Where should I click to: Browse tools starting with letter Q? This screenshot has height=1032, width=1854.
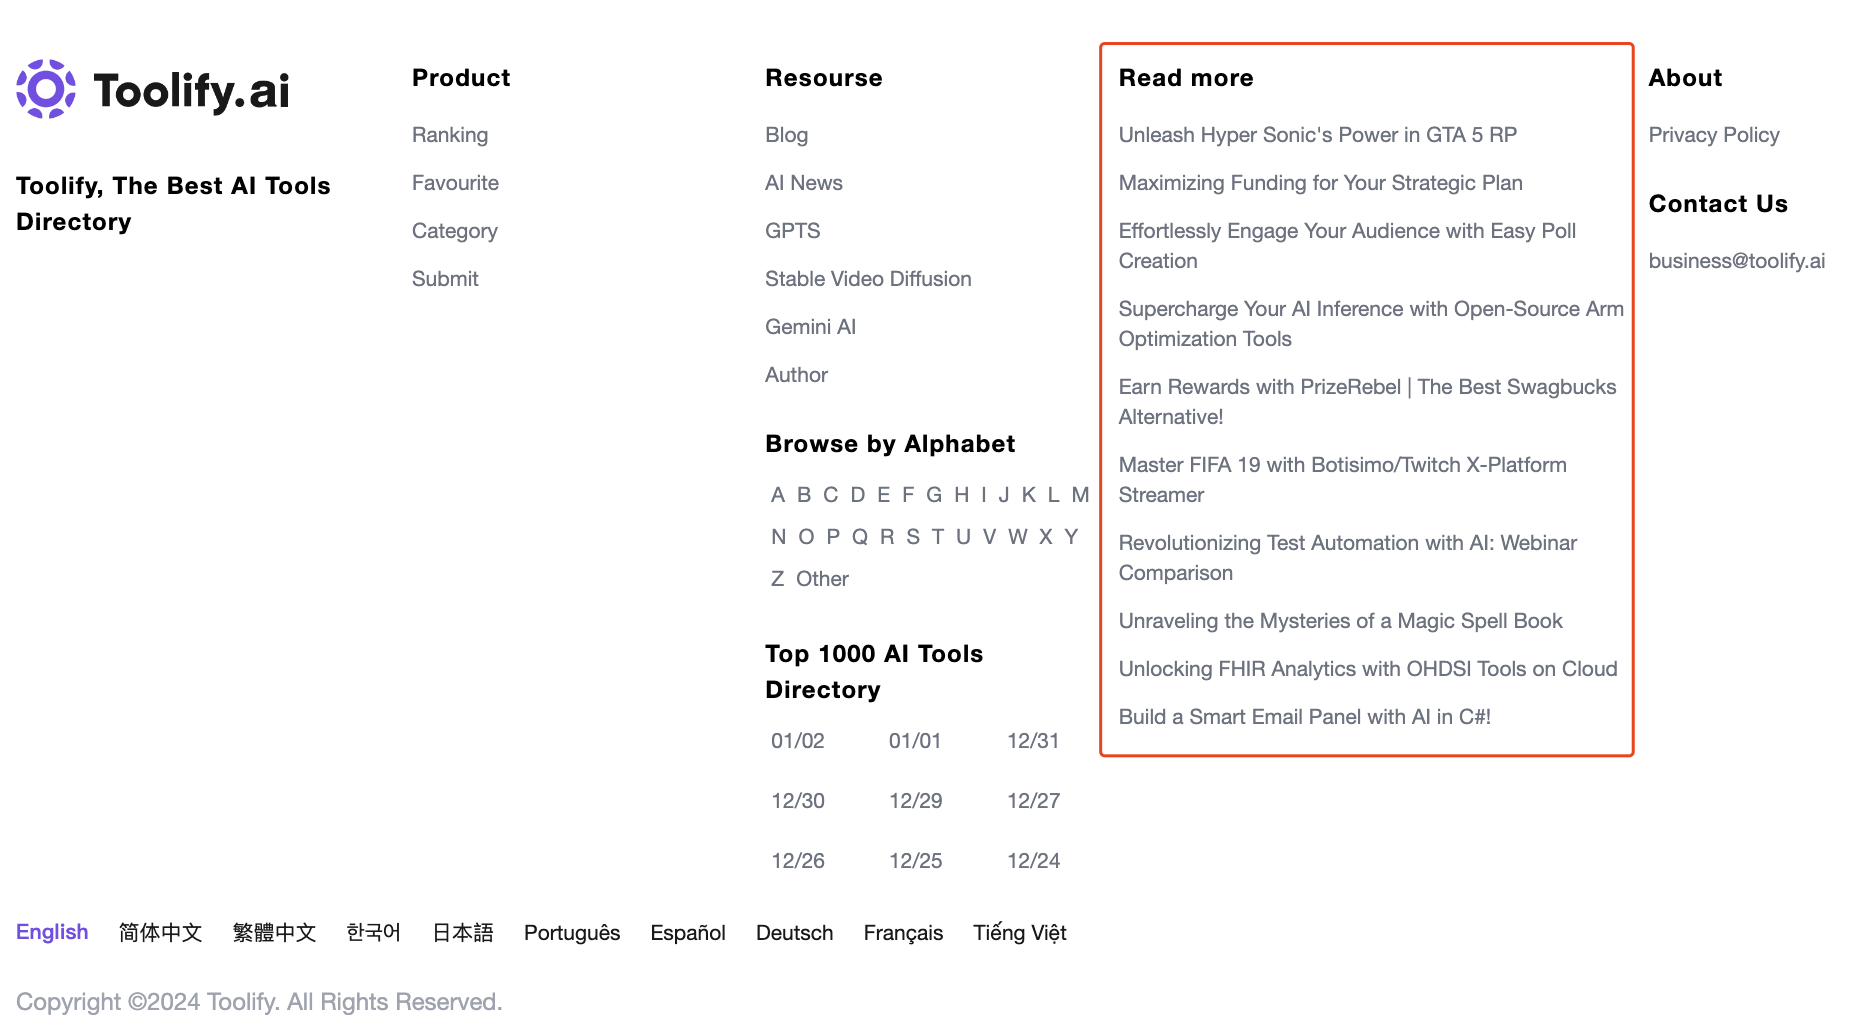[860, 537]
